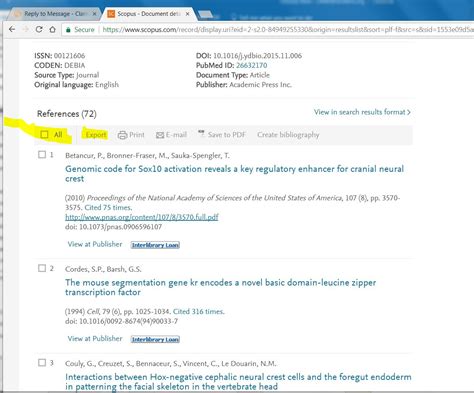Screen dimensions: 474x393
Task: Click Publisher Academic Press Inc. text
Action: [244, 85]
